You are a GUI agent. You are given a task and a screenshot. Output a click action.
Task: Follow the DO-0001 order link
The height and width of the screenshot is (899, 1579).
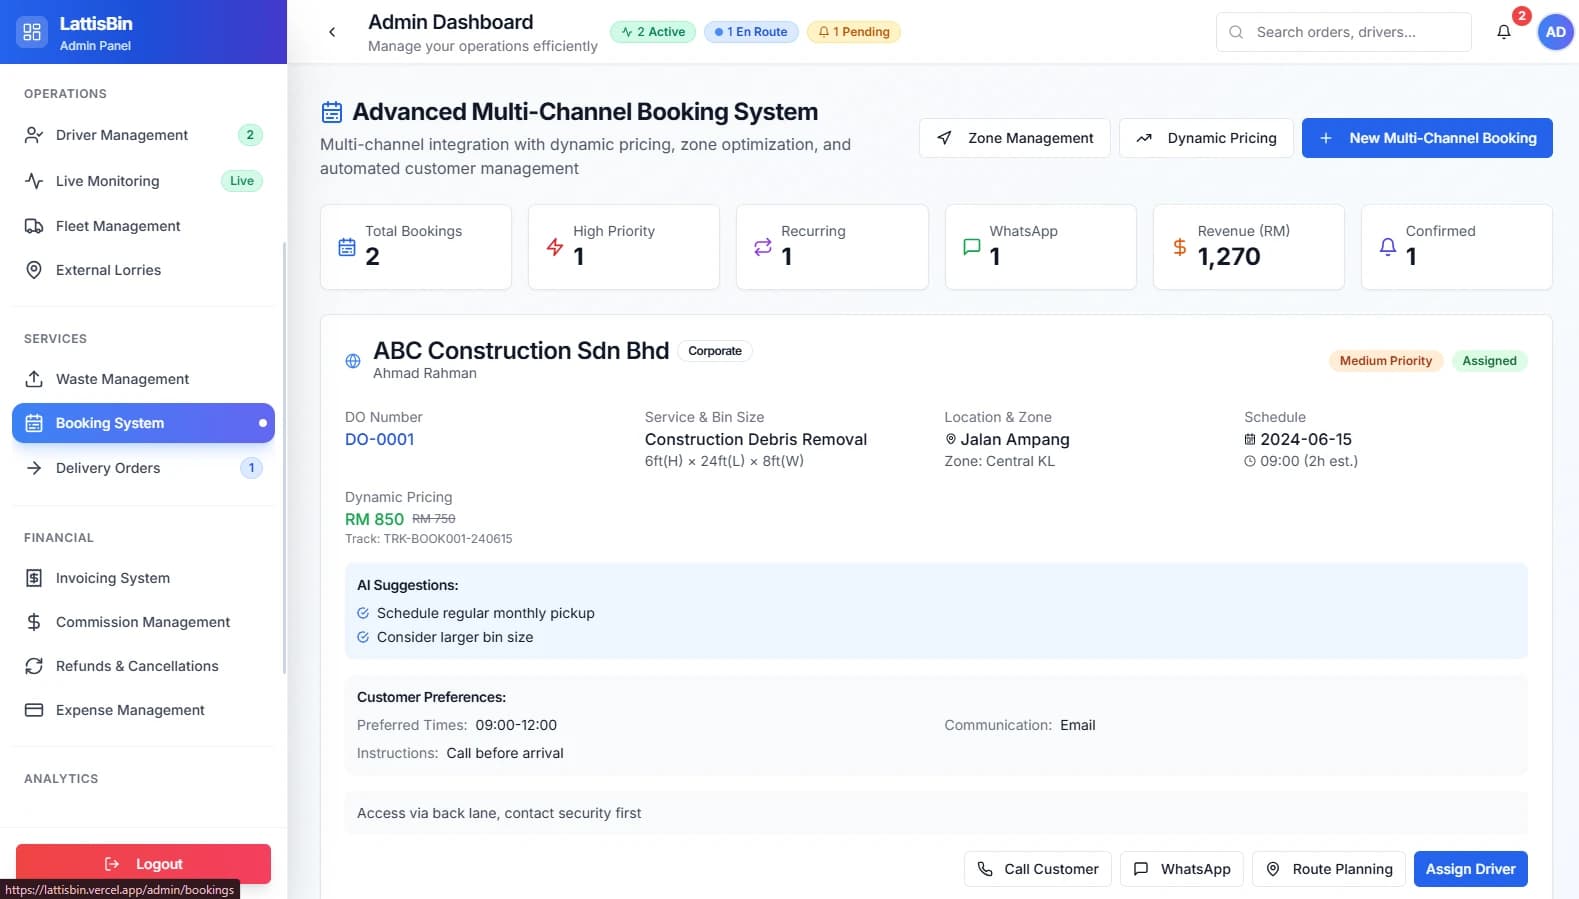379,439
